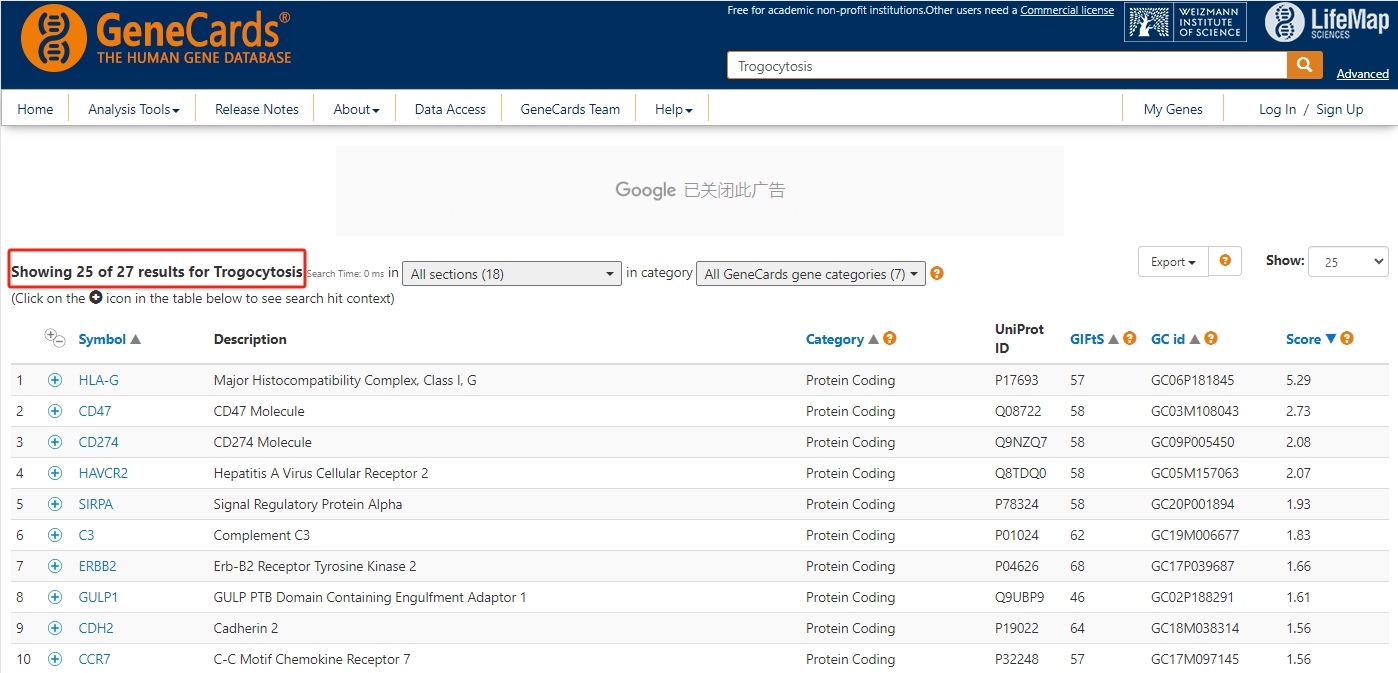Open the Analysis Tools menu
1398x673 pixels.
point(133,109)
